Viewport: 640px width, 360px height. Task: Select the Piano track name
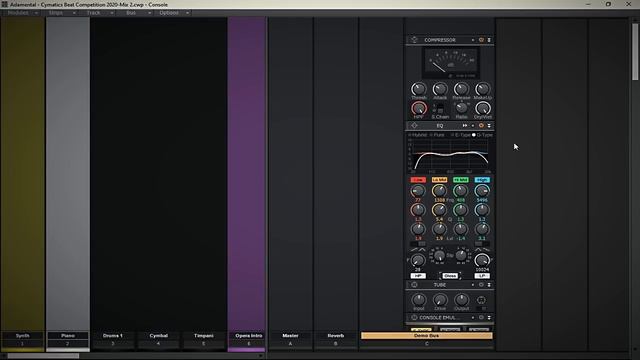pos(68,336)
